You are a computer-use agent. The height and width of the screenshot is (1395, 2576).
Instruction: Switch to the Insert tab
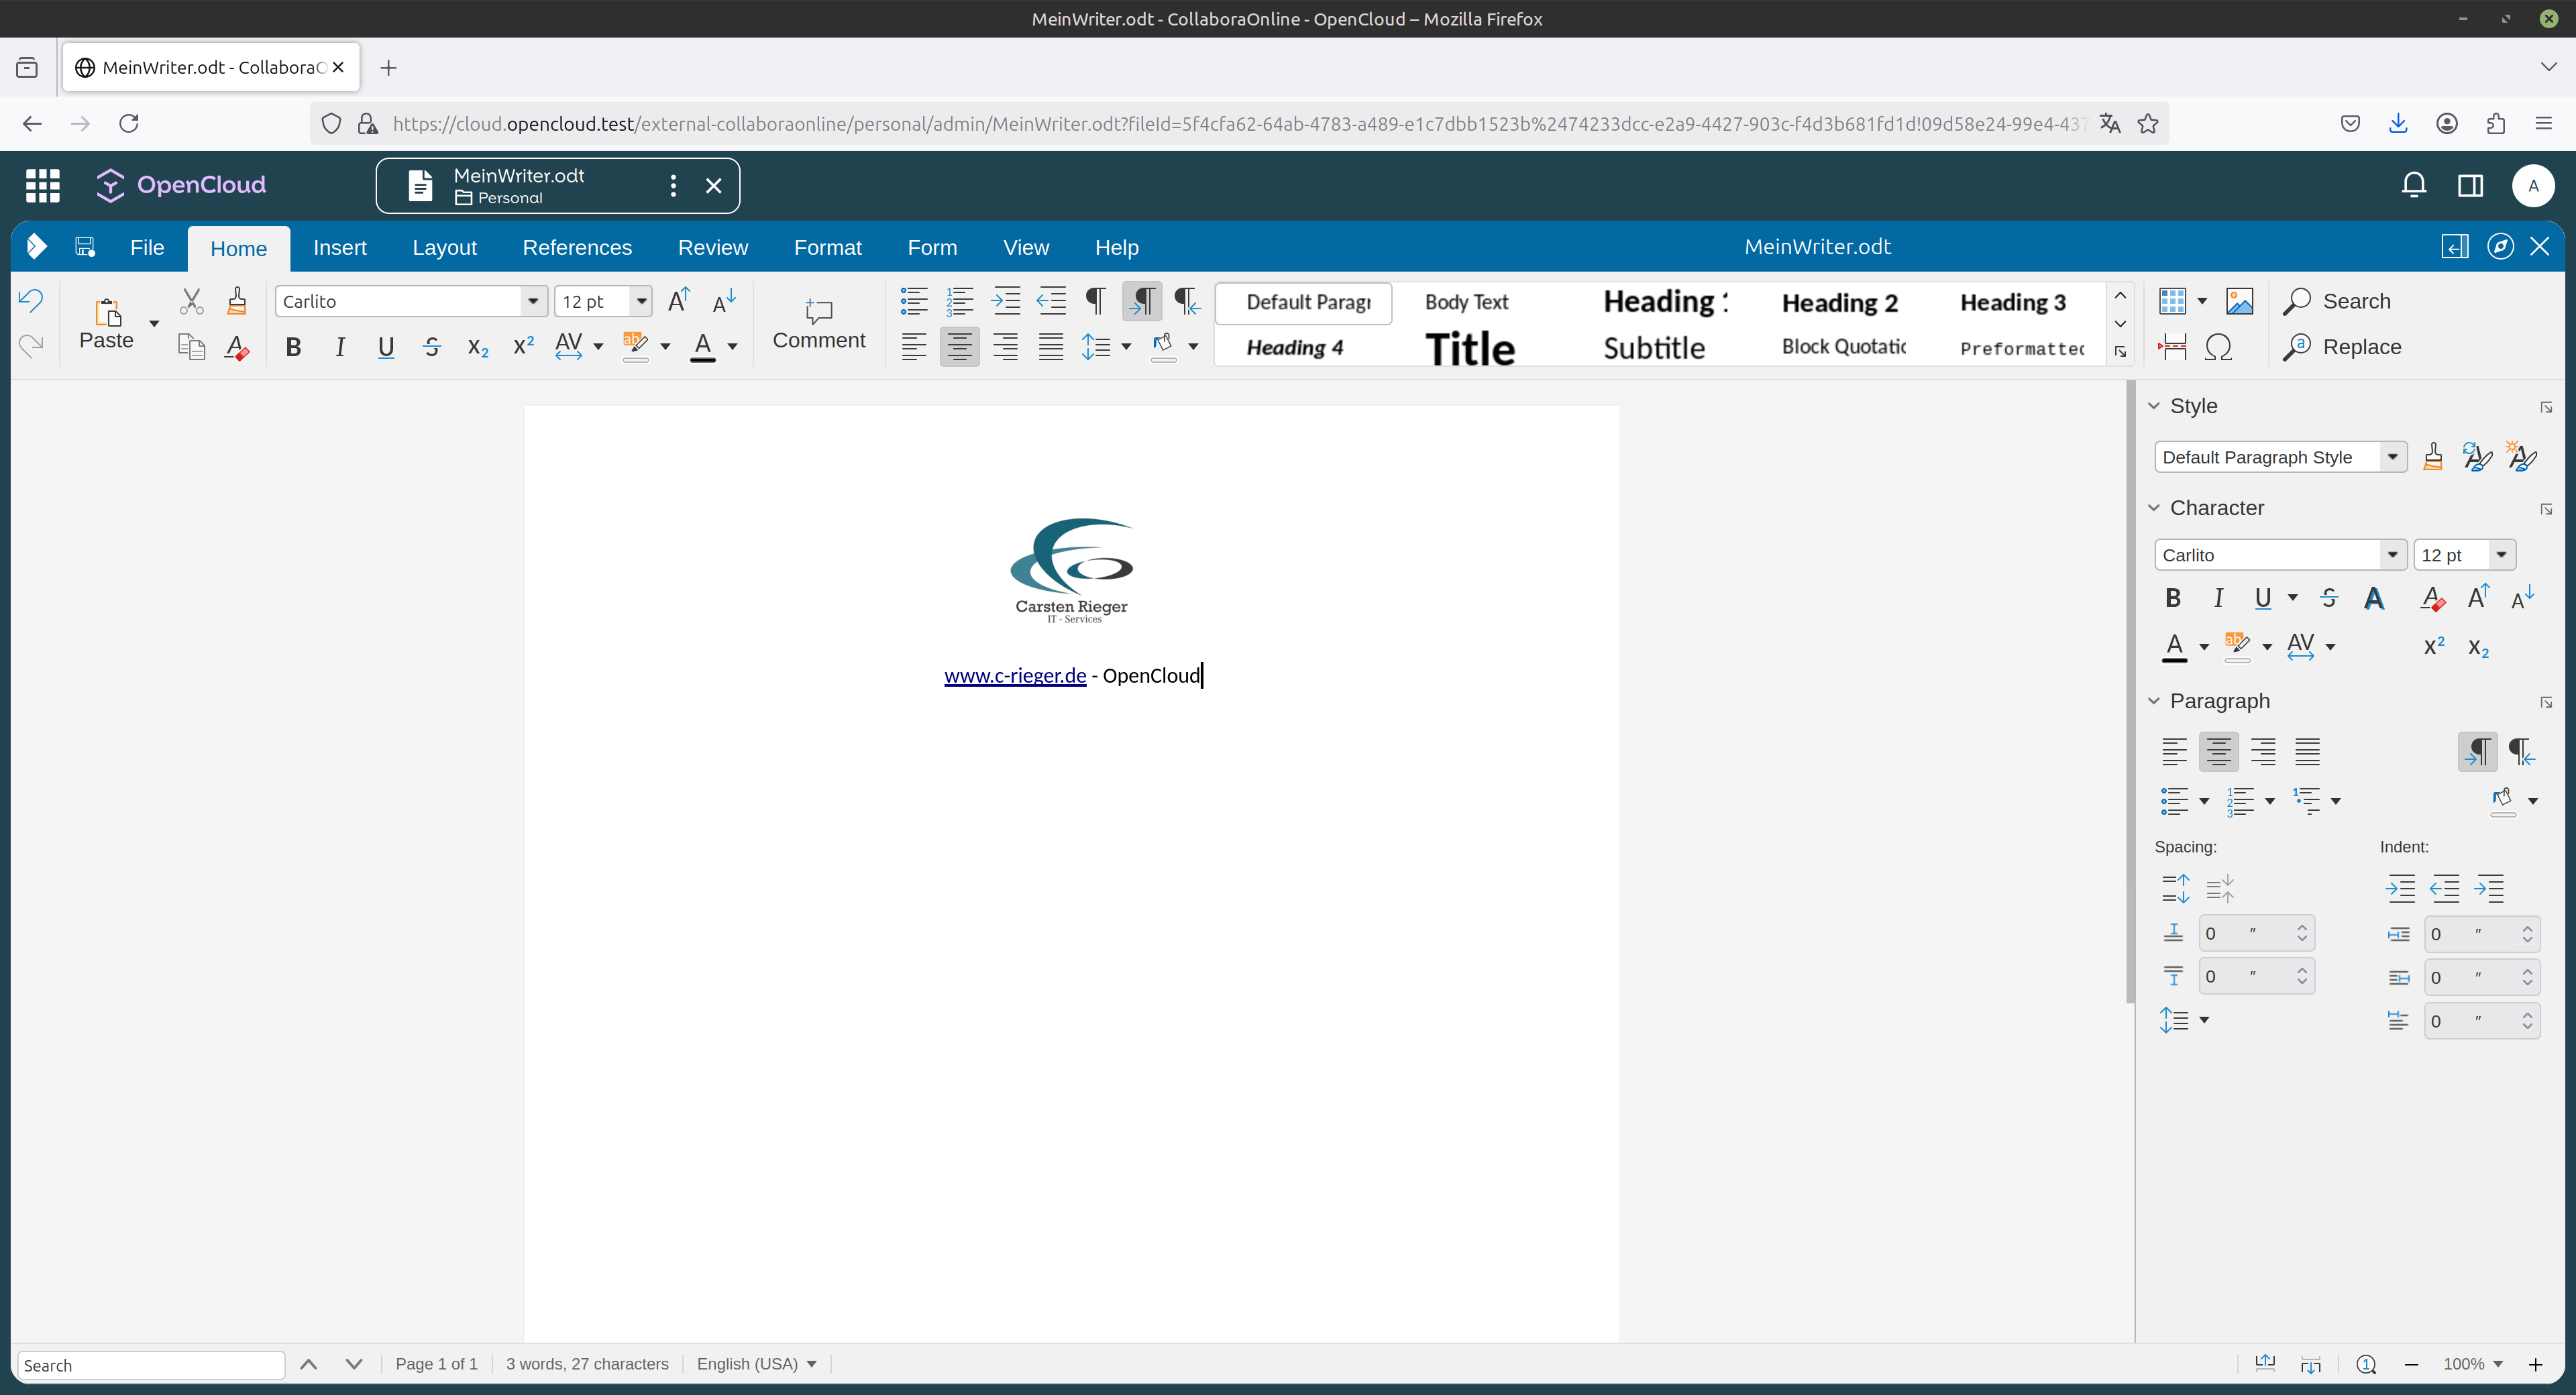coord(340,247)
